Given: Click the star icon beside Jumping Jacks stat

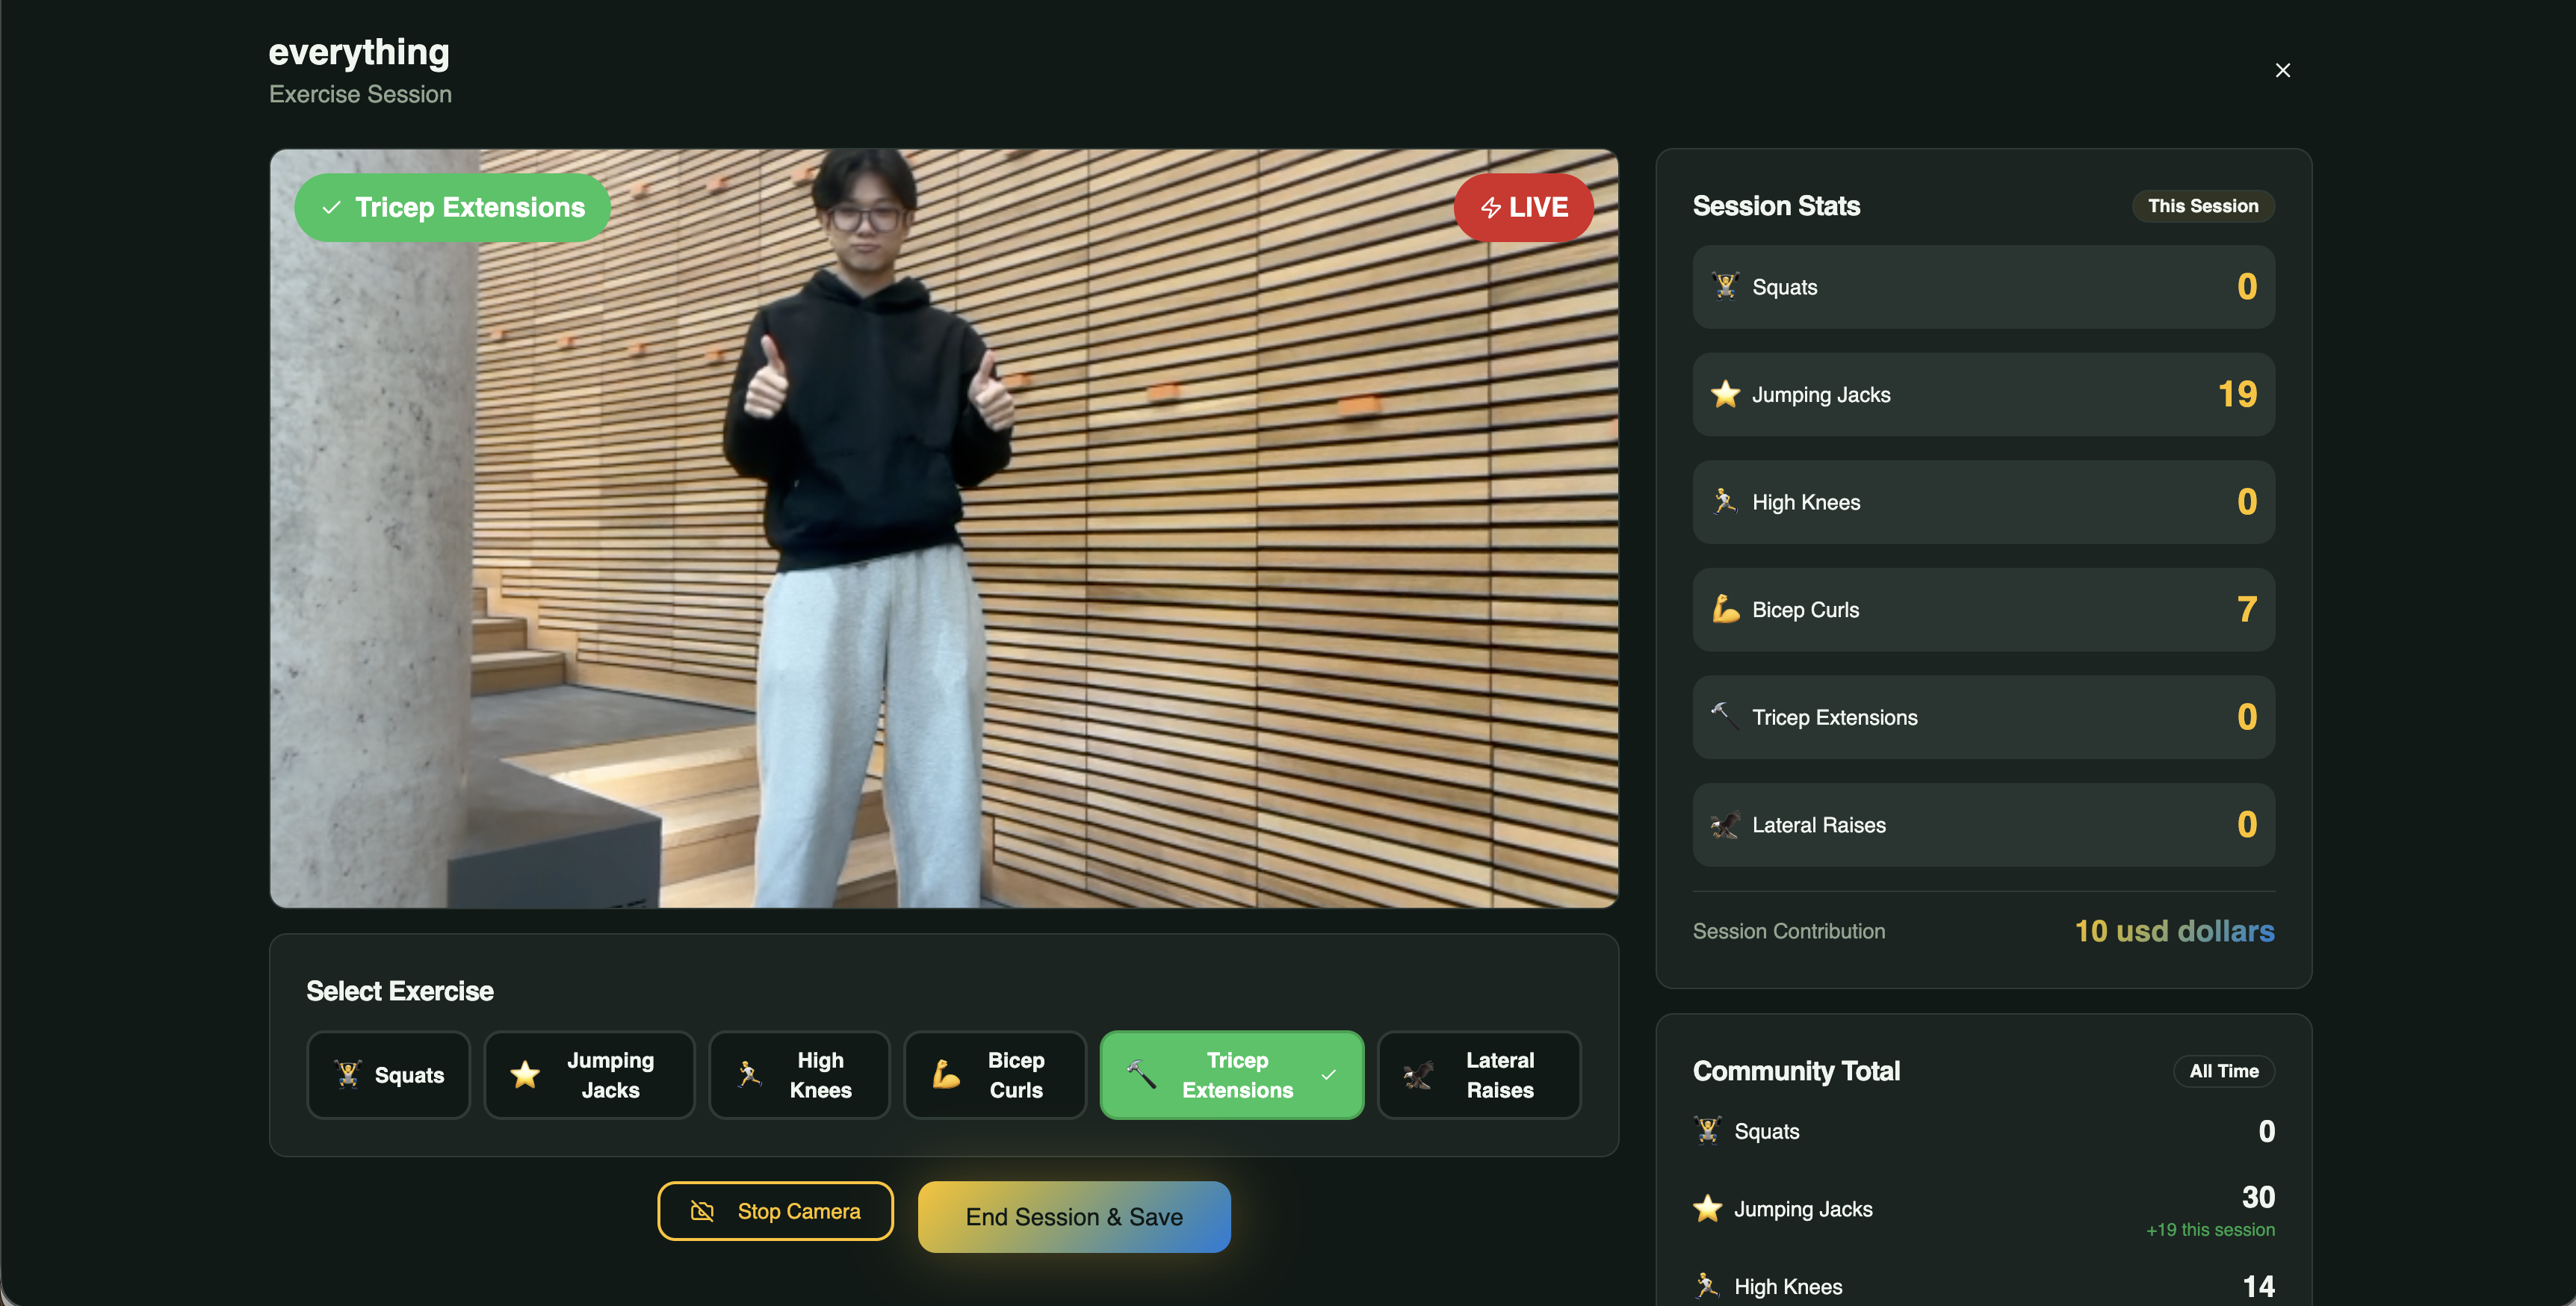Looking at the screenshot, I should click(x=1725, y=394).
